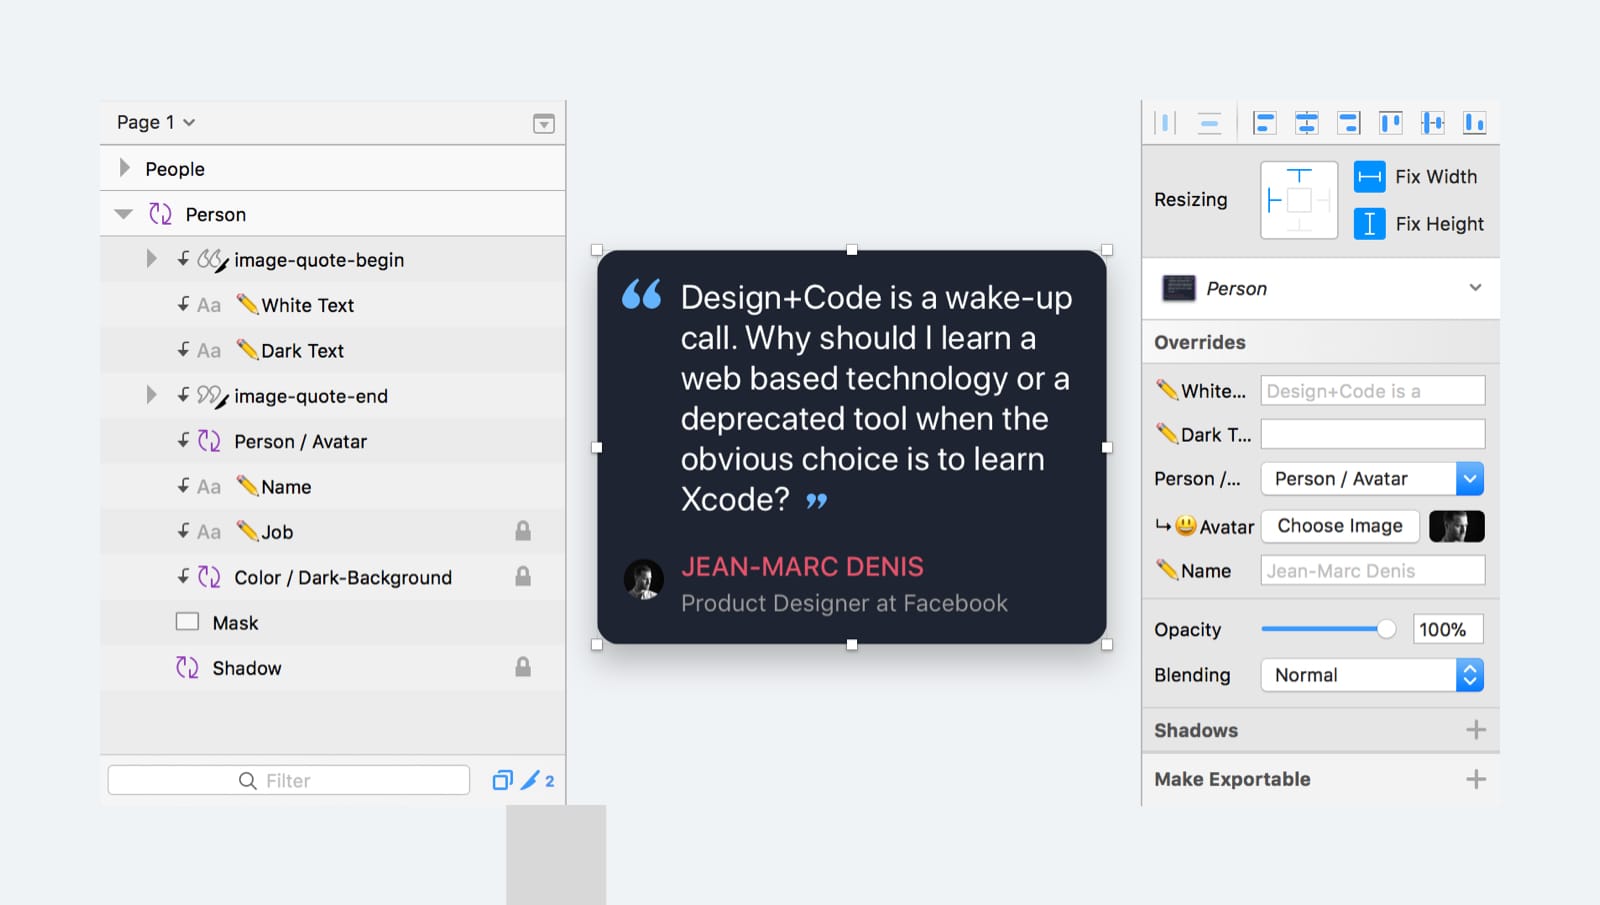Click the layer Filter search field
The height and width of the screenshot is (905, 1600).
[x=289, y=780]
